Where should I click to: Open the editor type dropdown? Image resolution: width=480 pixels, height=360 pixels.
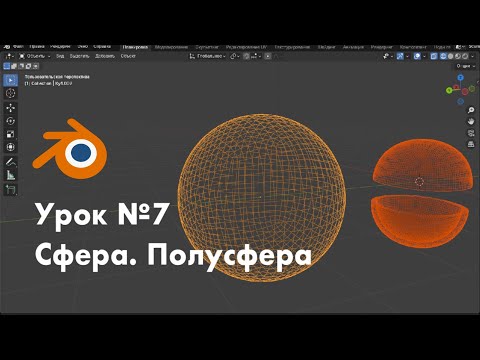9,56
